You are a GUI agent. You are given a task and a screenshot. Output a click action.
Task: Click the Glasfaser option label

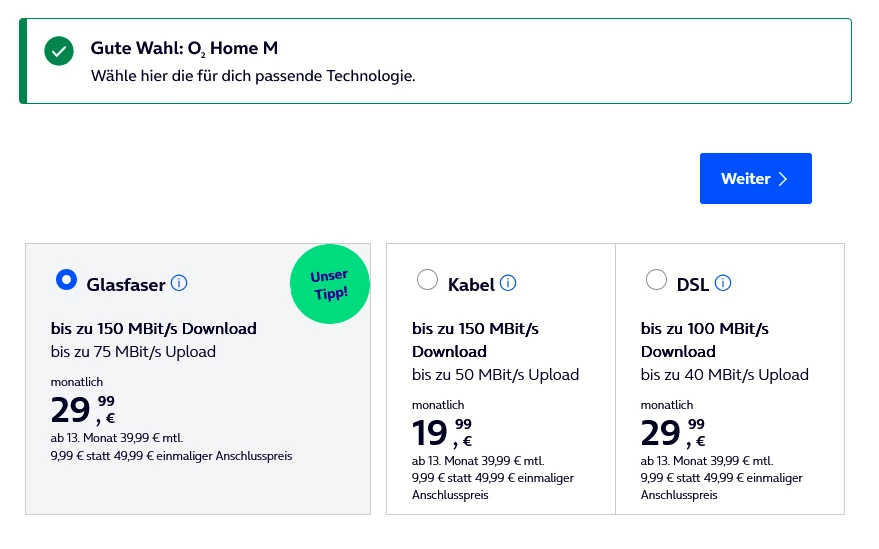(126, 285)
